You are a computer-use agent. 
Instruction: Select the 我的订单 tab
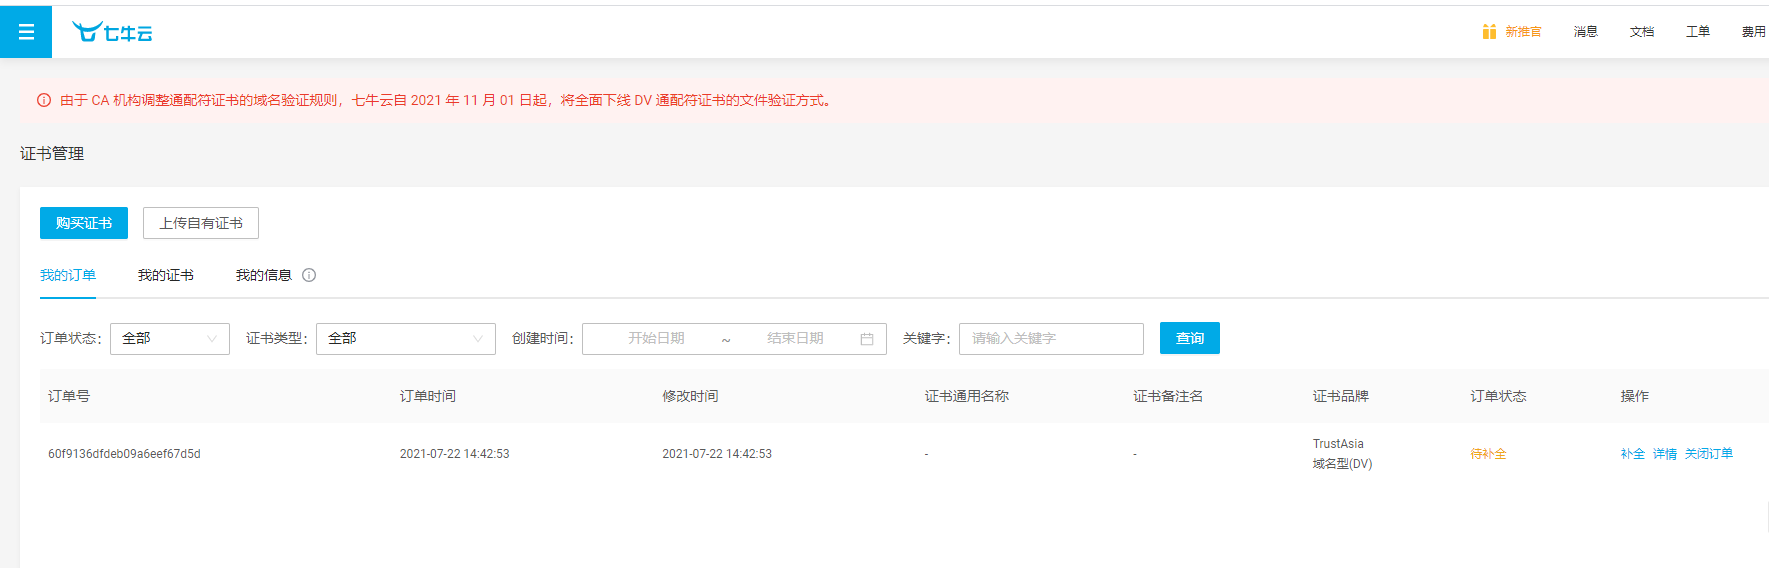click(68, 275)
